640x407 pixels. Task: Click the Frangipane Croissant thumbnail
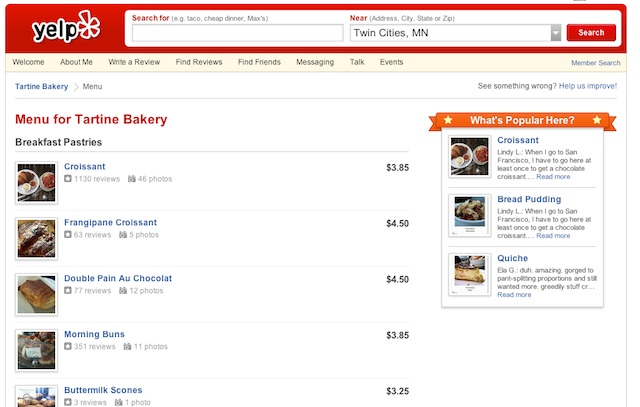[x=36, y=238]
